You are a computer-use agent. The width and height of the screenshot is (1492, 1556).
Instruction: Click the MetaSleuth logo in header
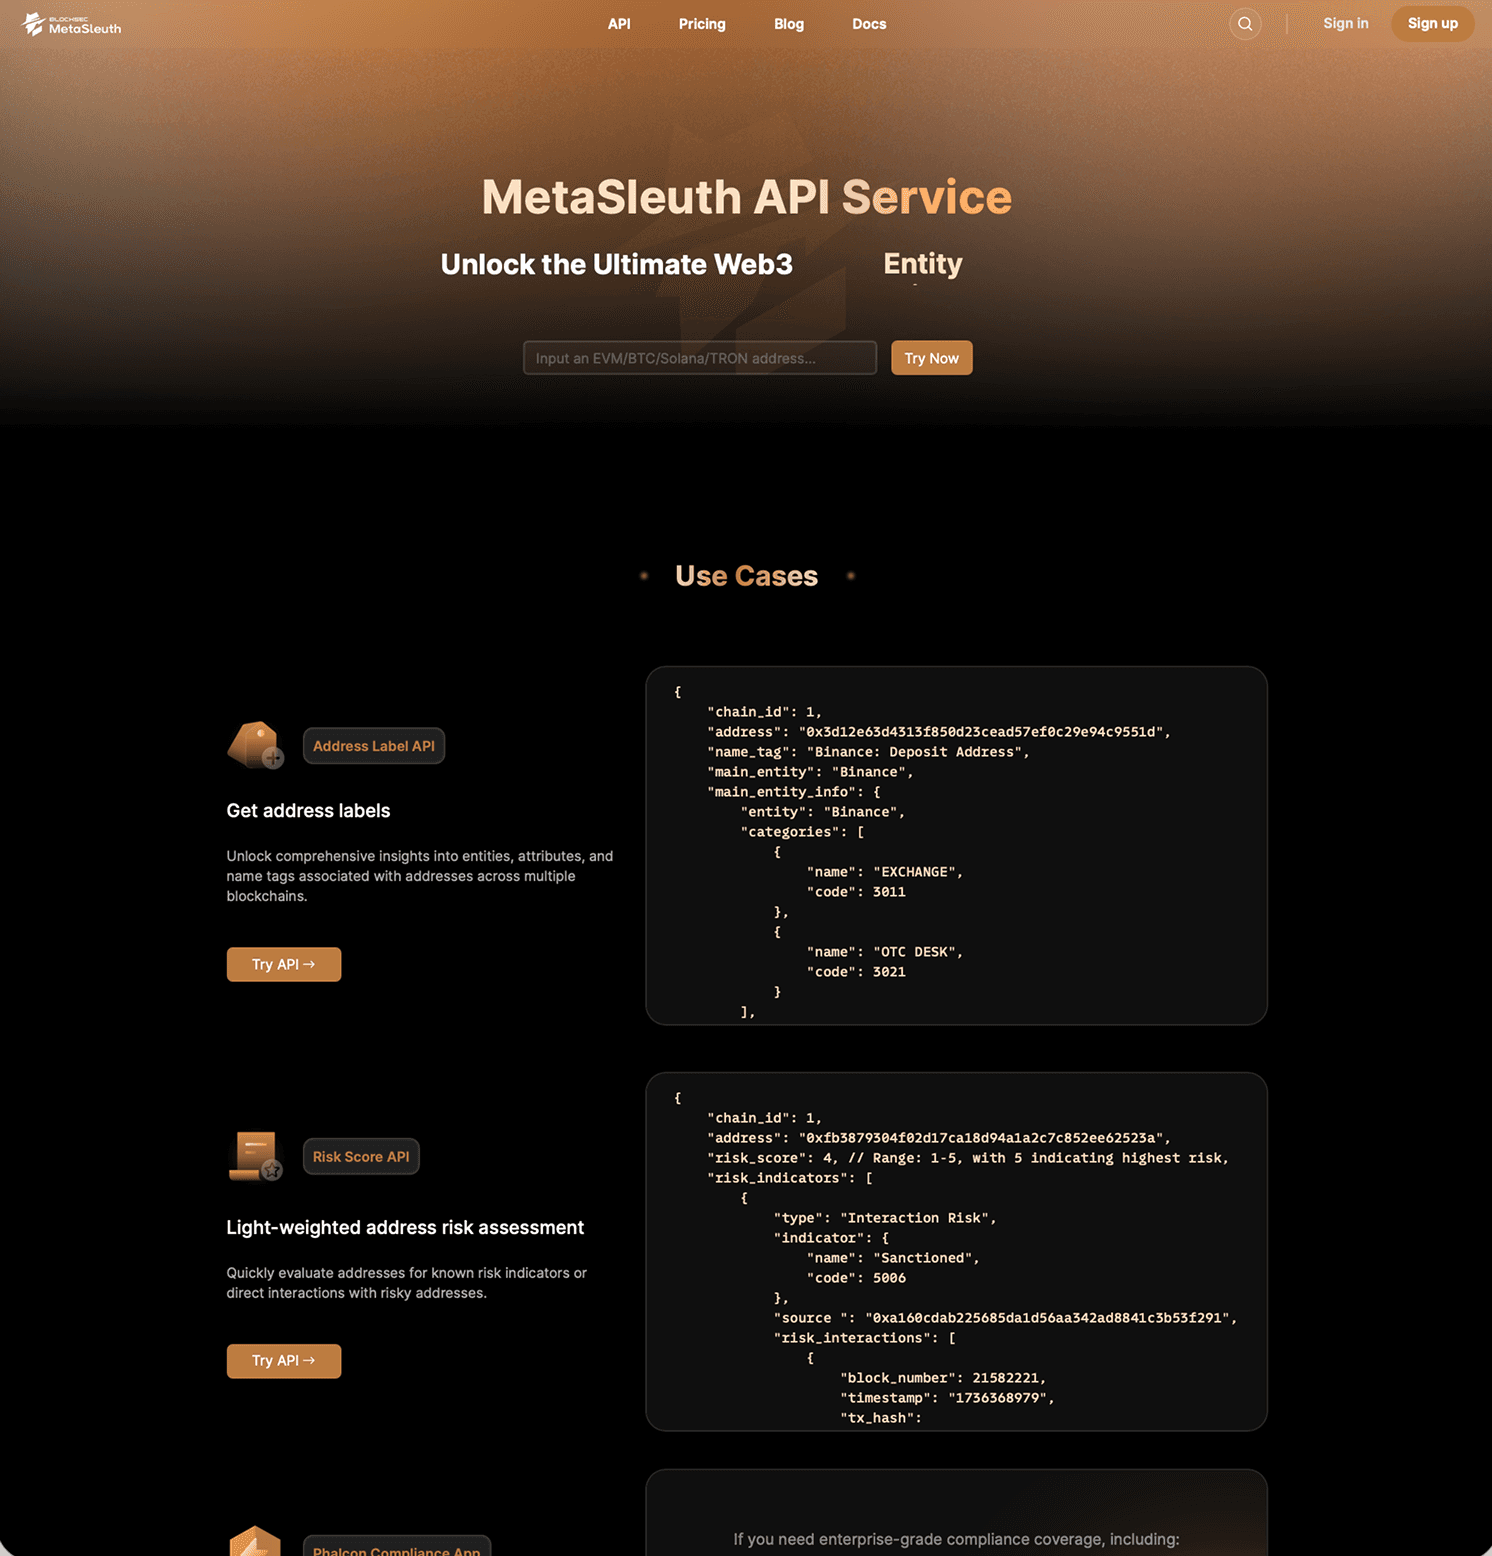pos(72,24)
